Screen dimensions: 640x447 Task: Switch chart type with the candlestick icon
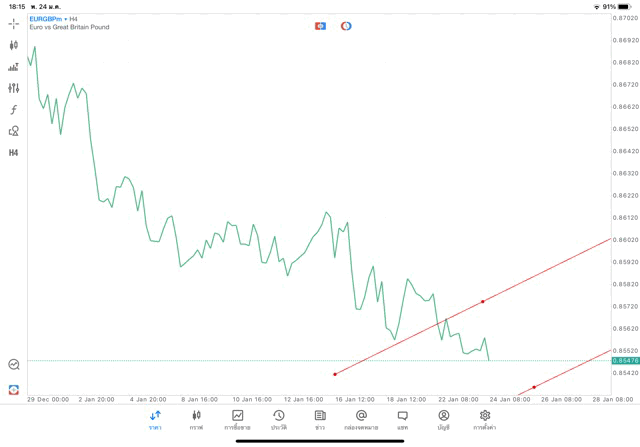click(14, 45)
